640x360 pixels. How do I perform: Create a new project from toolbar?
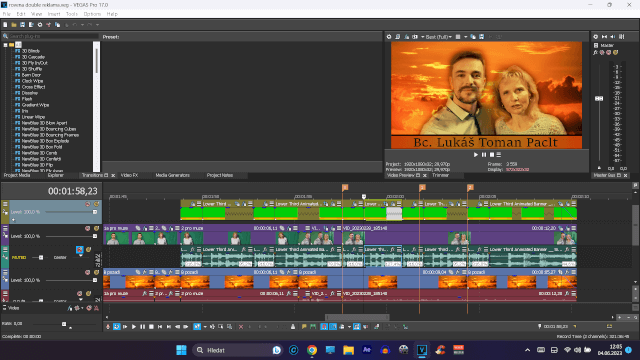pos(5,25)
